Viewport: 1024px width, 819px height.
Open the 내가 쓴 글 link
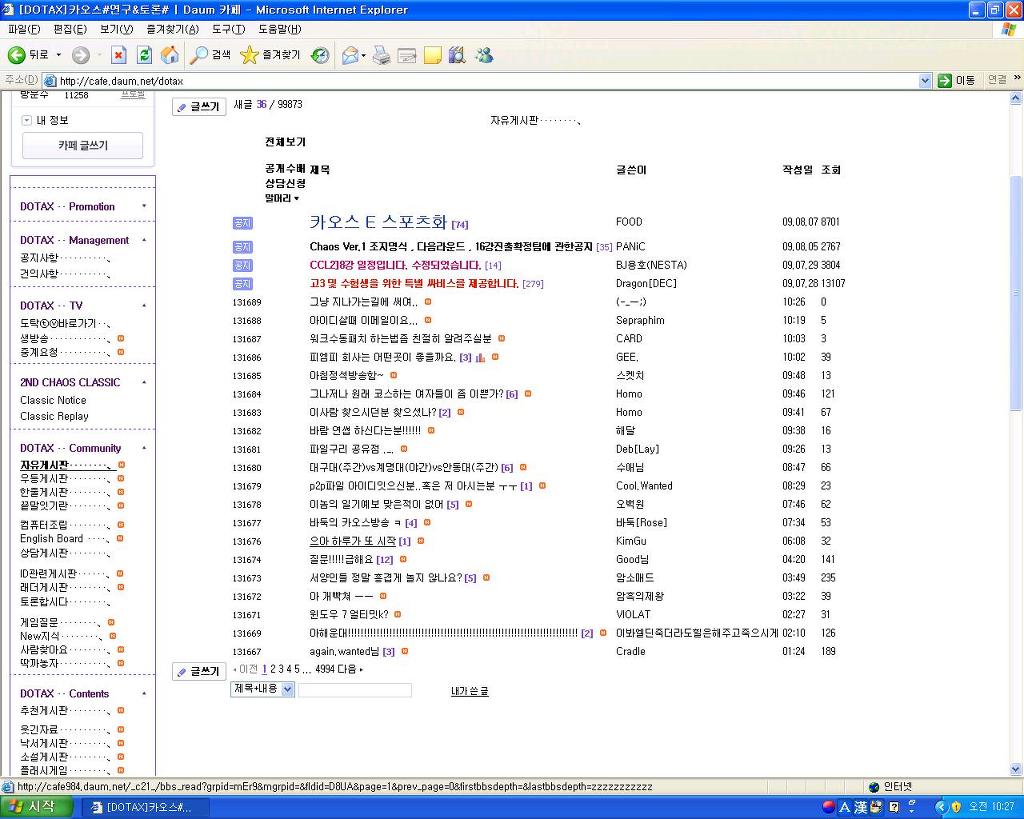[x=470, y=691]
